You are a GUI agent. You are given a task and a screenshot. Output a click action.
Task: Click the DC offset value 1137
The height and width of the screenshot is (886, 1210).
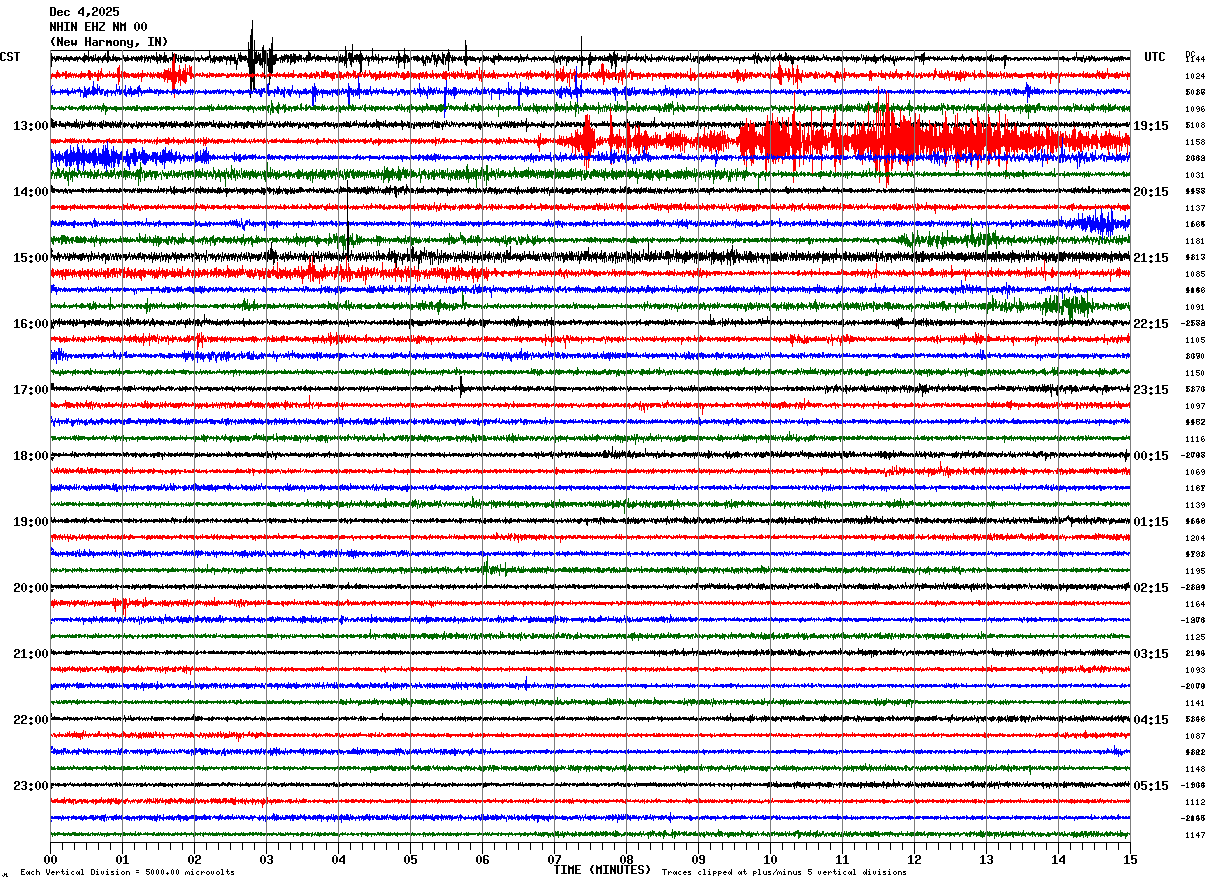1195,208
